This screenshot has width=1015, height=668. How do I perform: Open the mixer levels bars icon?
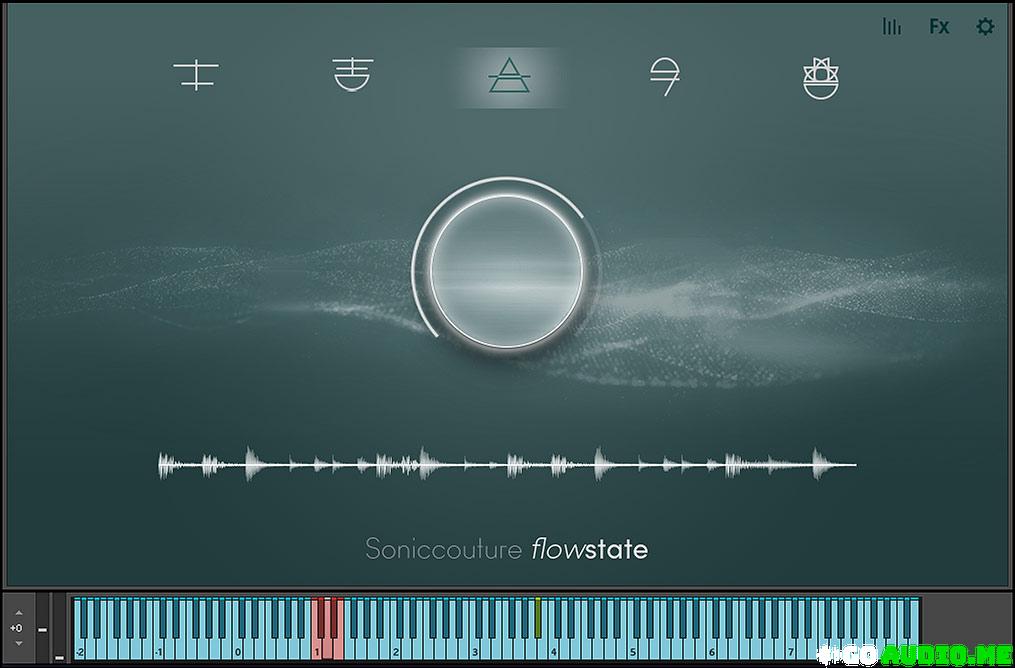point(891,27)
